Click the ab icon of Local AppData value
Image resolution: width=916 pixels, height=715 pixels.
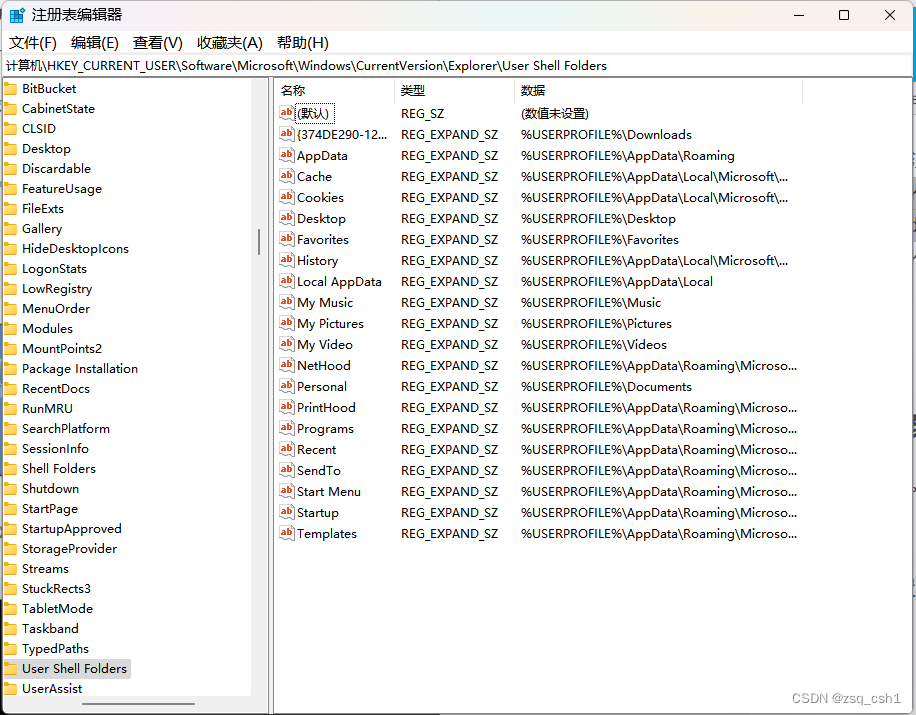286,281
